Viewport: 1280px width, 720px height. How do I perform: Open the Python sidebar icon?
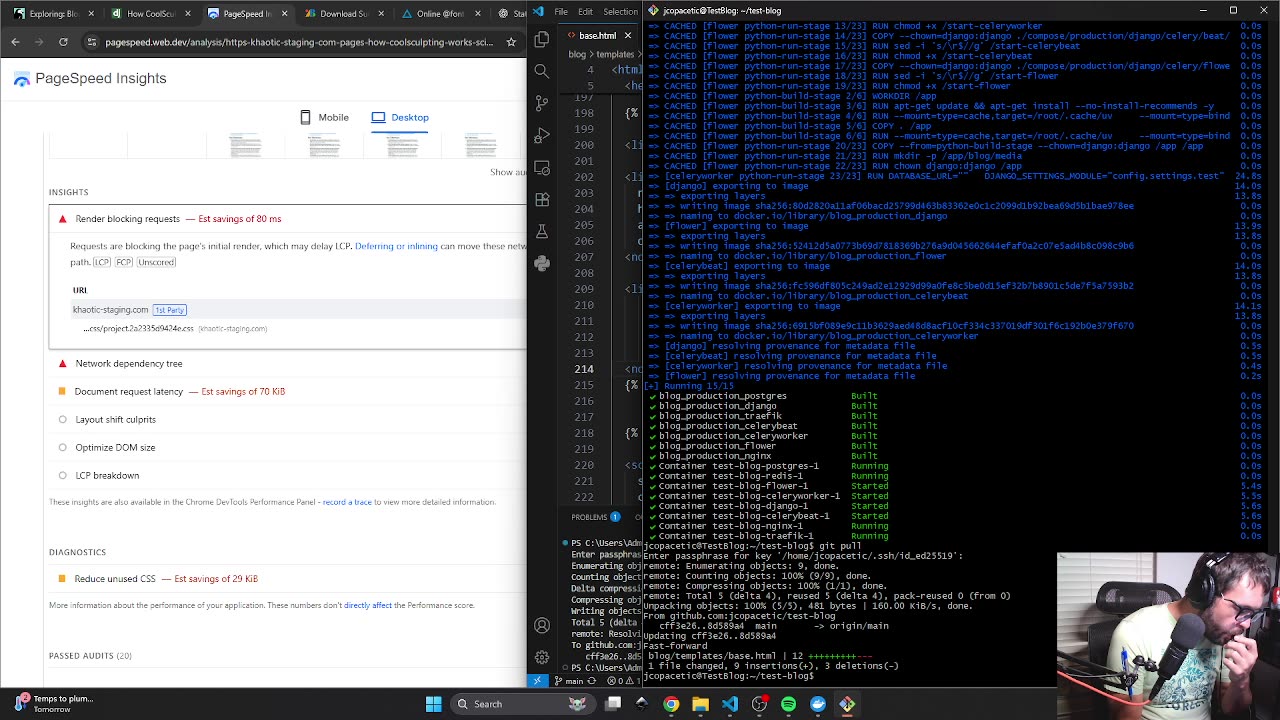tap(542, 263)
